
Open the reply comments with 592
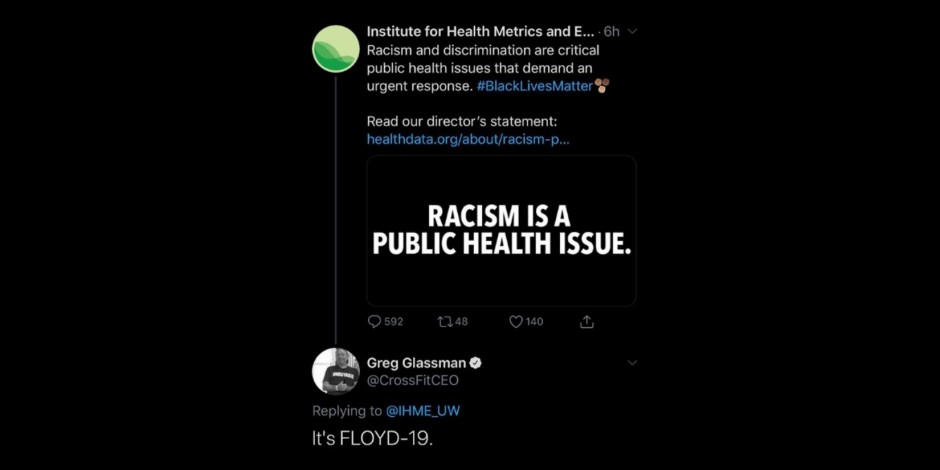(385, 322)
